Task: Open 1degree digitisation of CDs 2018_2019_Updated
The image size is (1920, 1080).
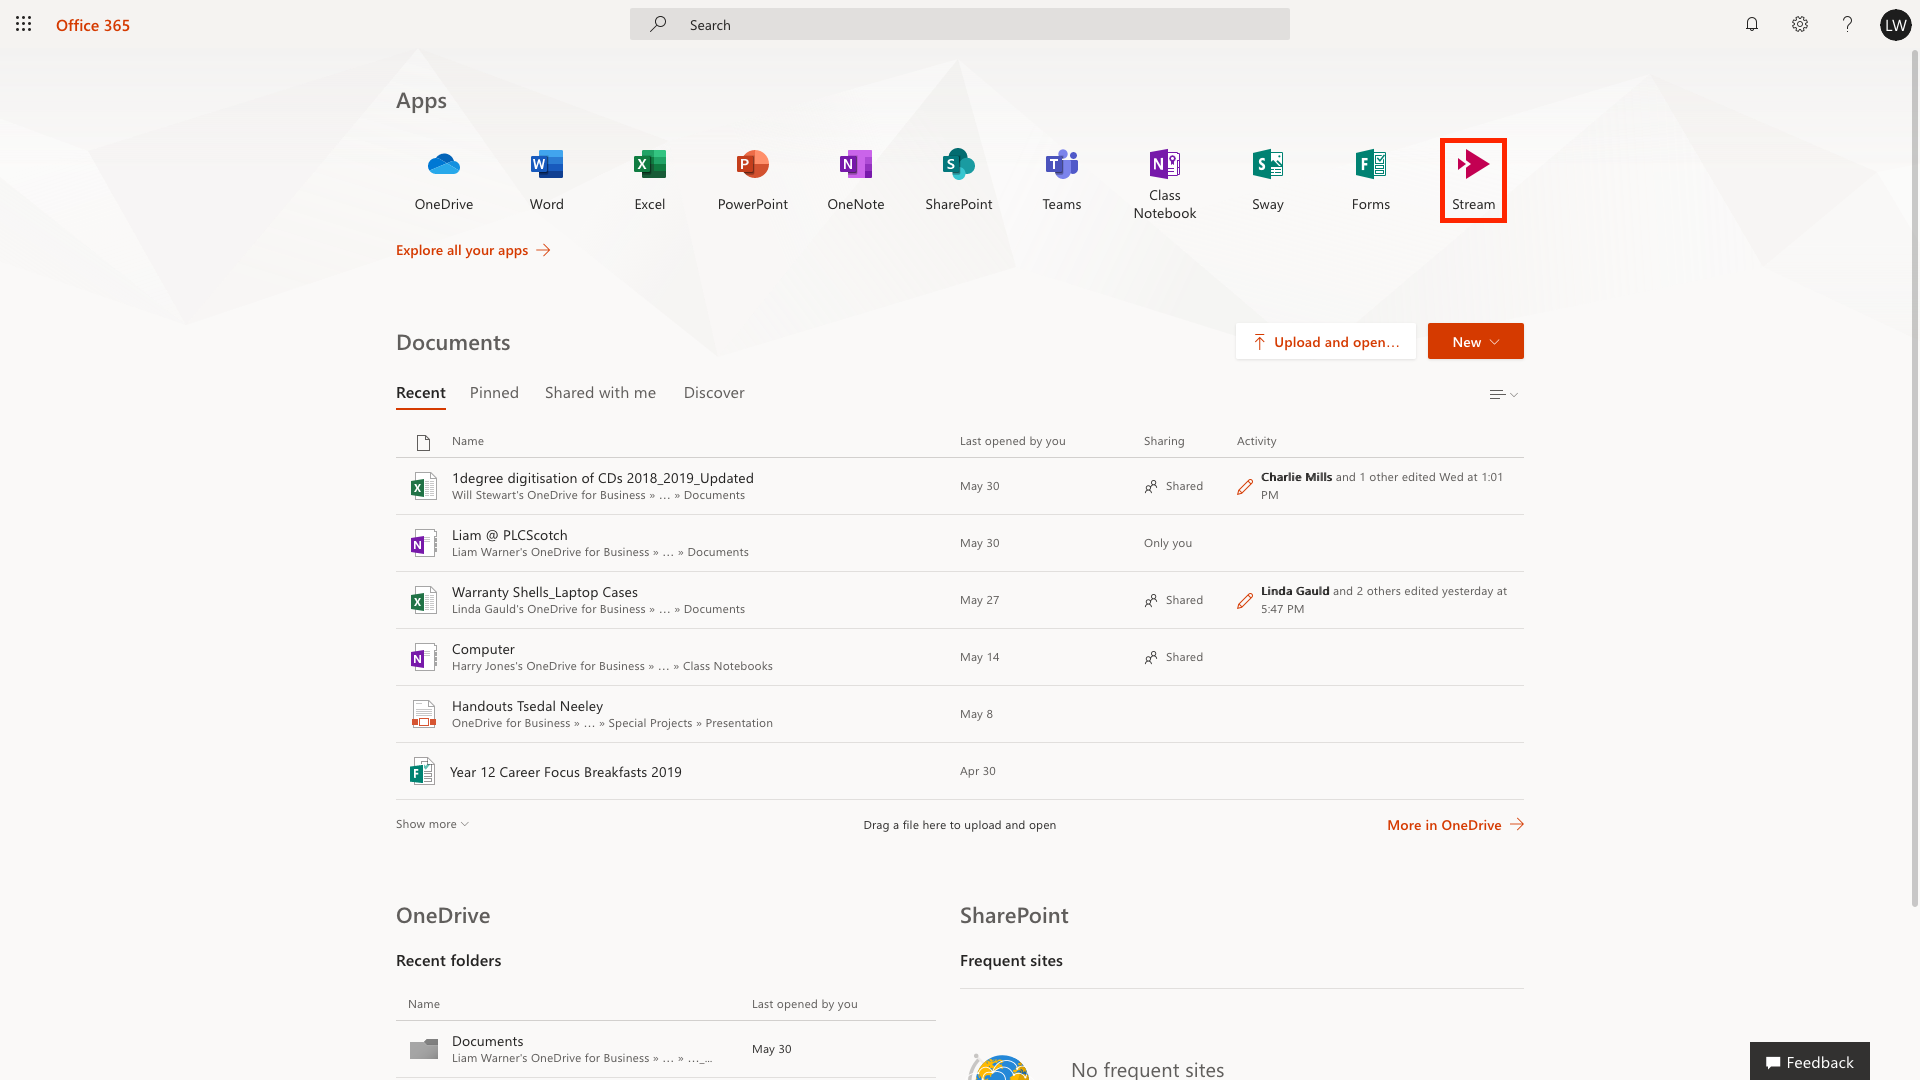Action: tap(603, 478)
